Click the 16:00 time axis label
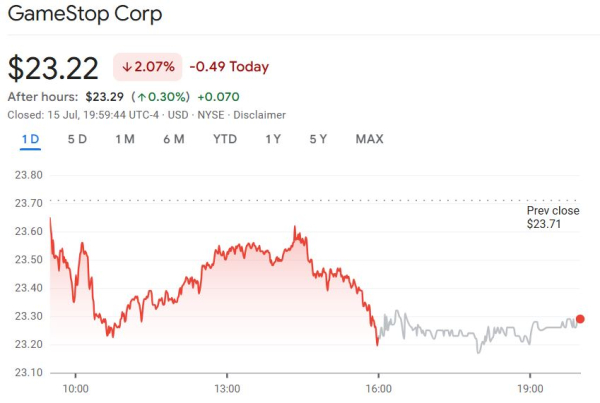 click(x=377, y=389)
